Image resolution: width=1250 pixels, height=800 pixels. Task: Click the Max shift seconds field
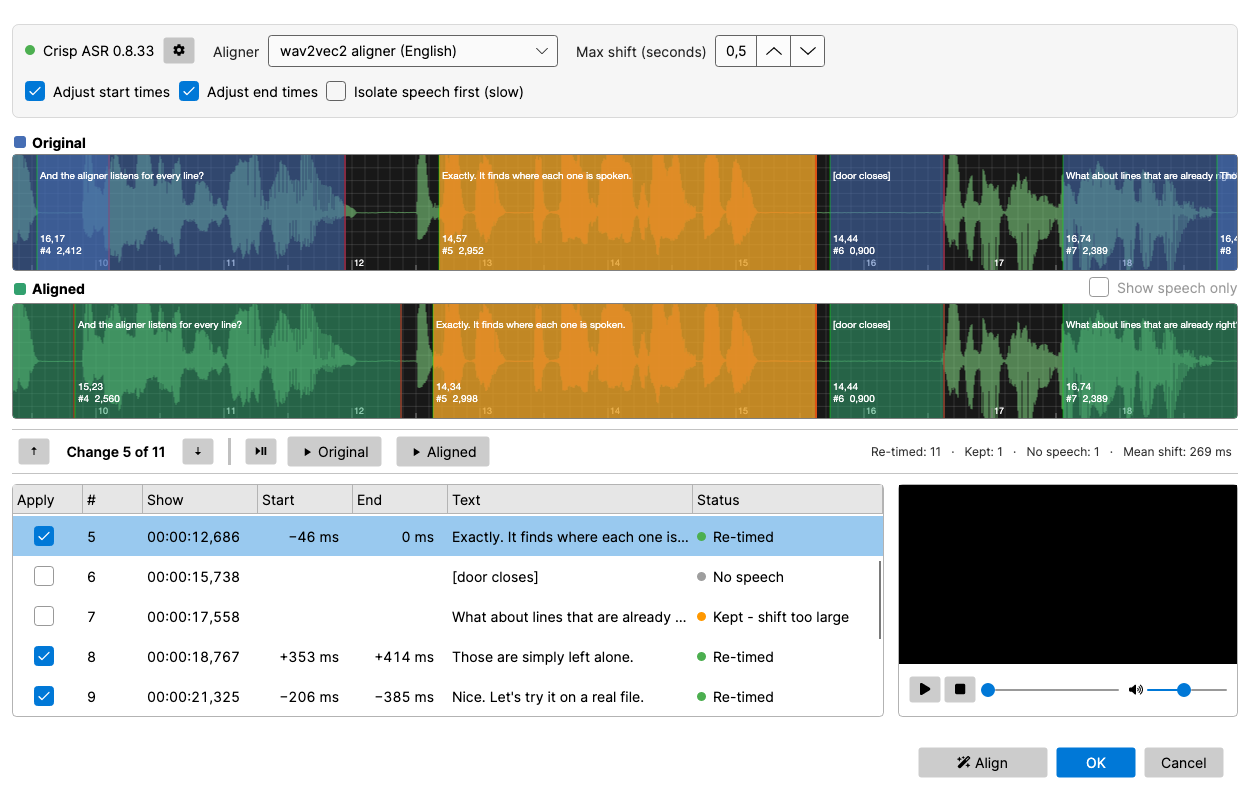[735, 51]
